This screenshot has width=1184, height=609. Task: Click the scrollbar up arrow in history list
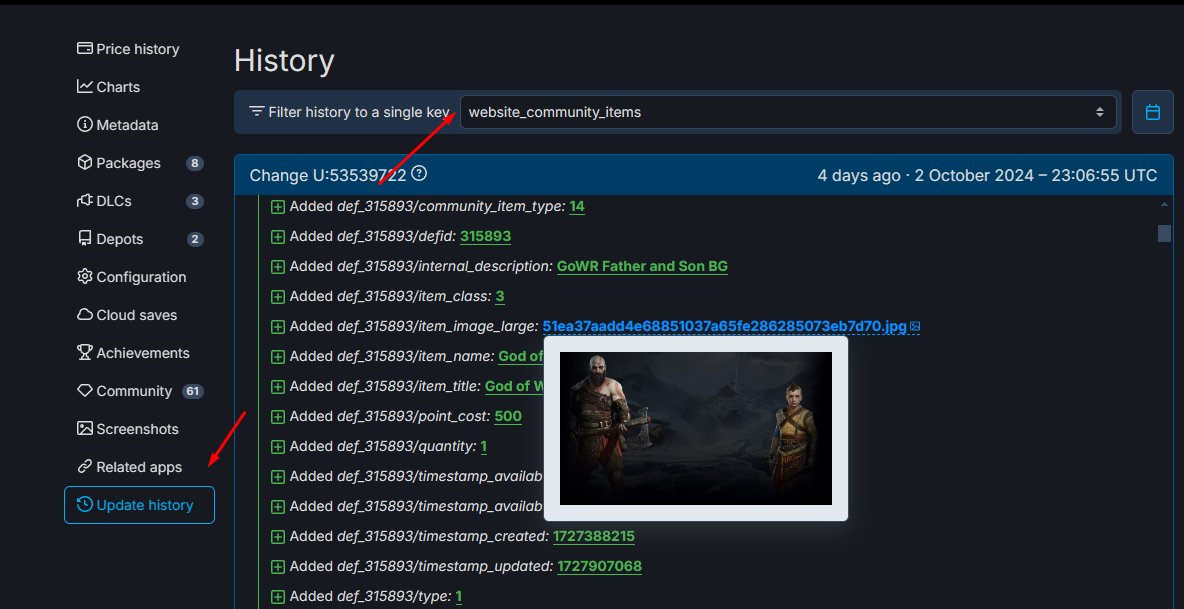click(x=1164, y=204)
